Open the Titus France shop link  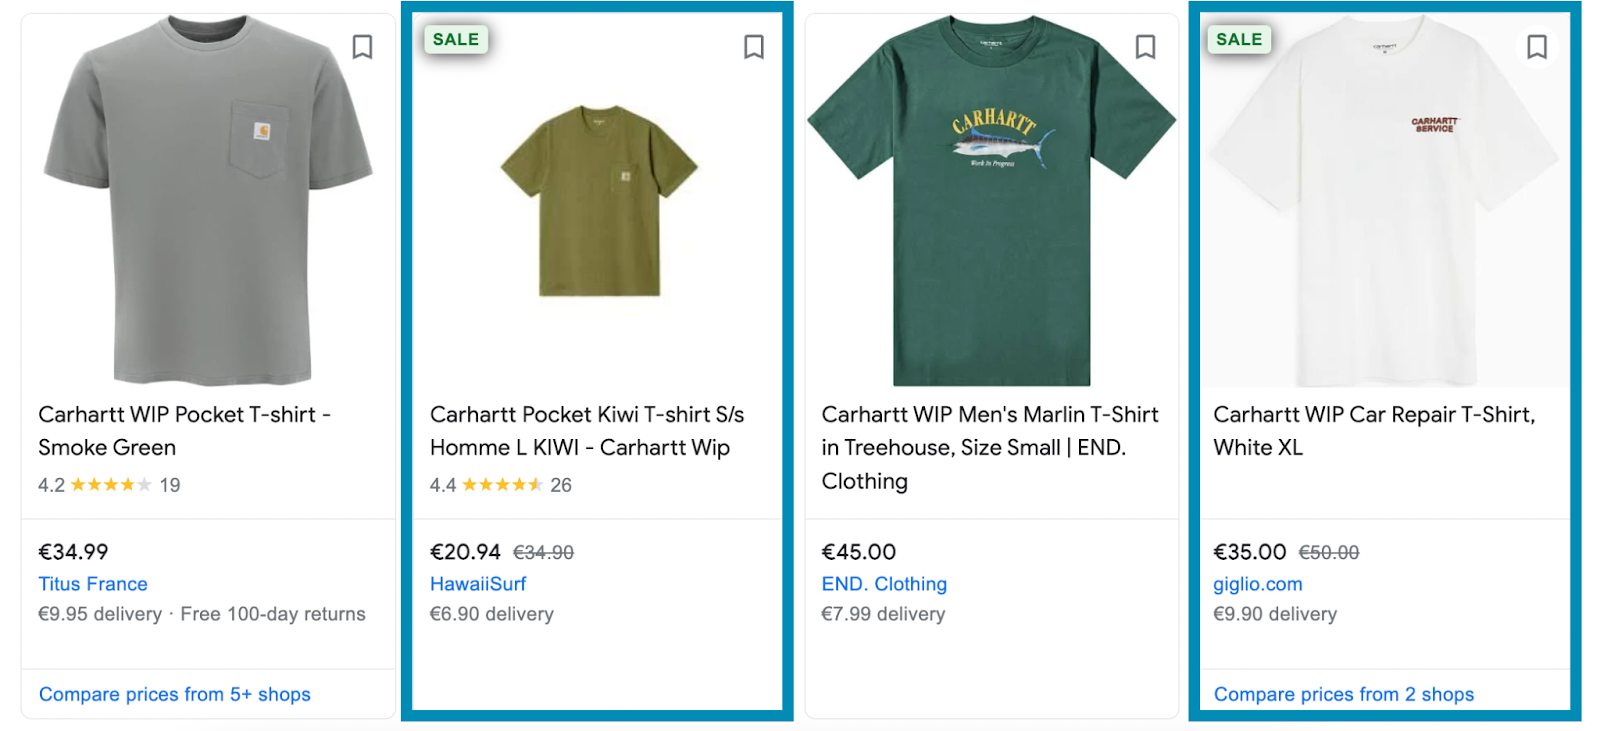[93, 584]
